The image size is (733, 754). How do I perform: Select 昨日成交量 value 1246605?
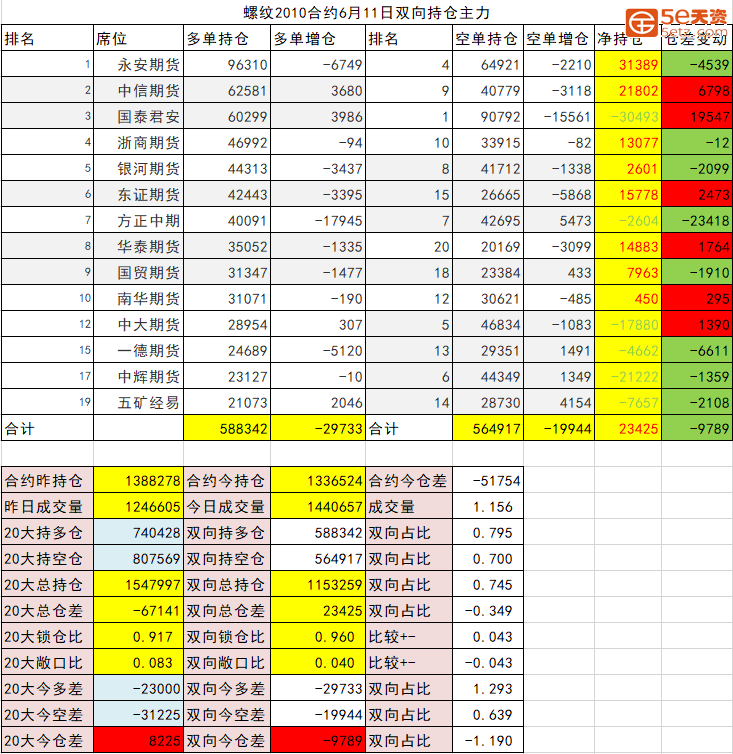[139, 506]
